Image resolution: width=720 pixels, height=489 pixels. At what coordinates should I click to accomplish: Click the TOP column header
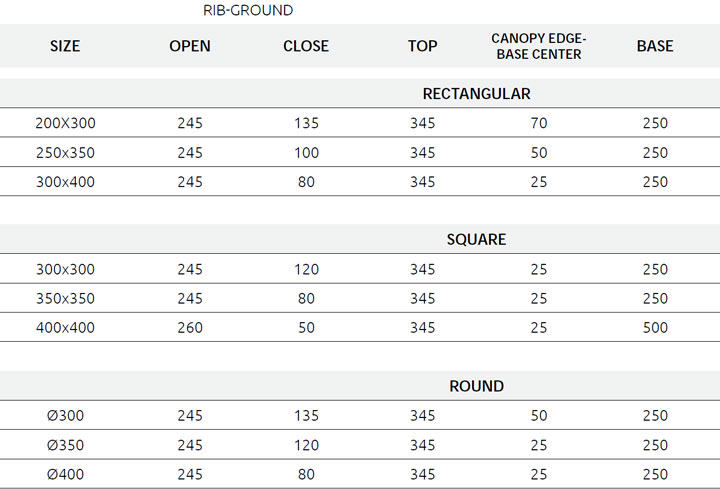(x=423, y=46)
